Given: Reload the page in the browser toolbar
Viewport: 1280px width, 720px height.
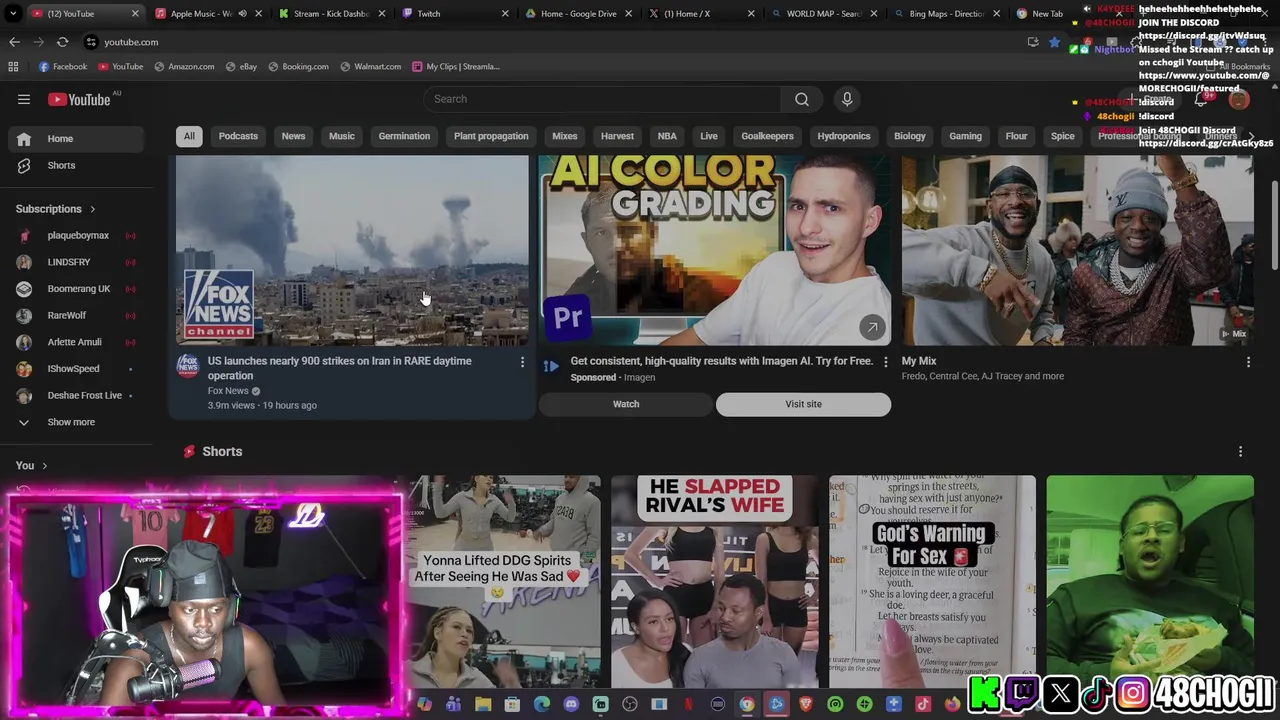Looking at the screenshot, I should click(x=62, y=42).
